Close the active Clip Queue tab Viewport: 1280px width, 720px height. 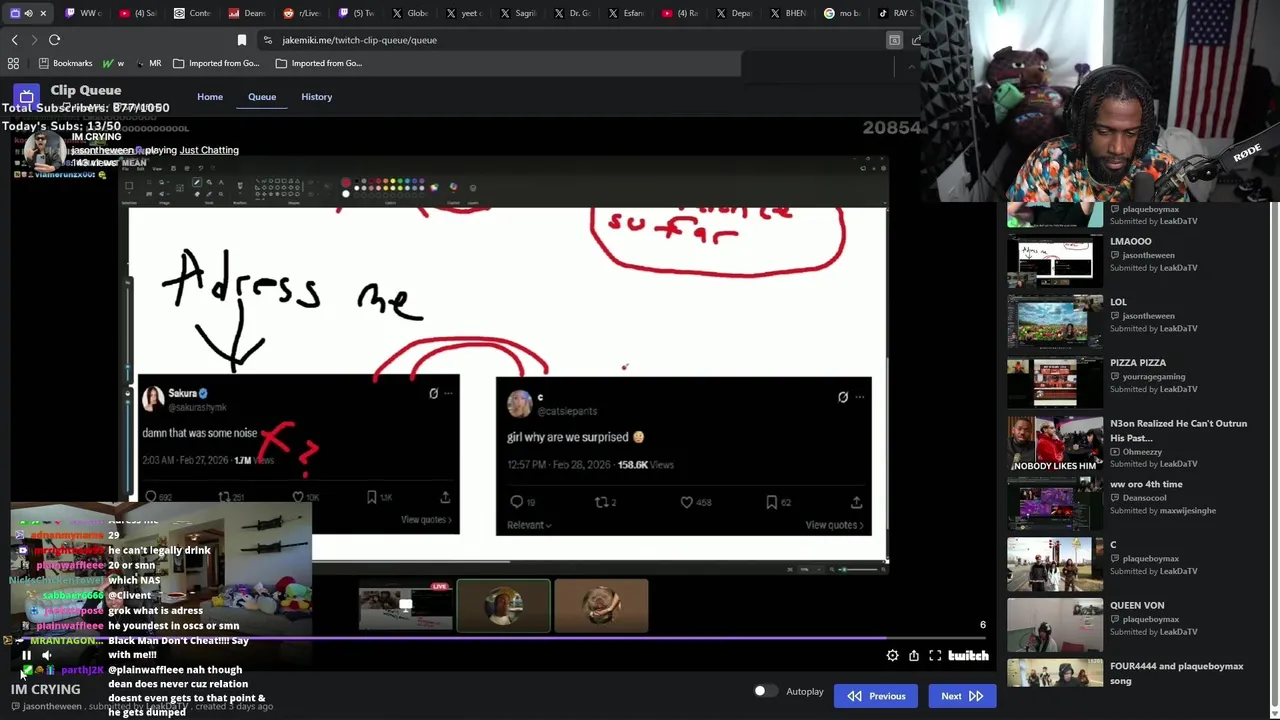pos(43,13)
